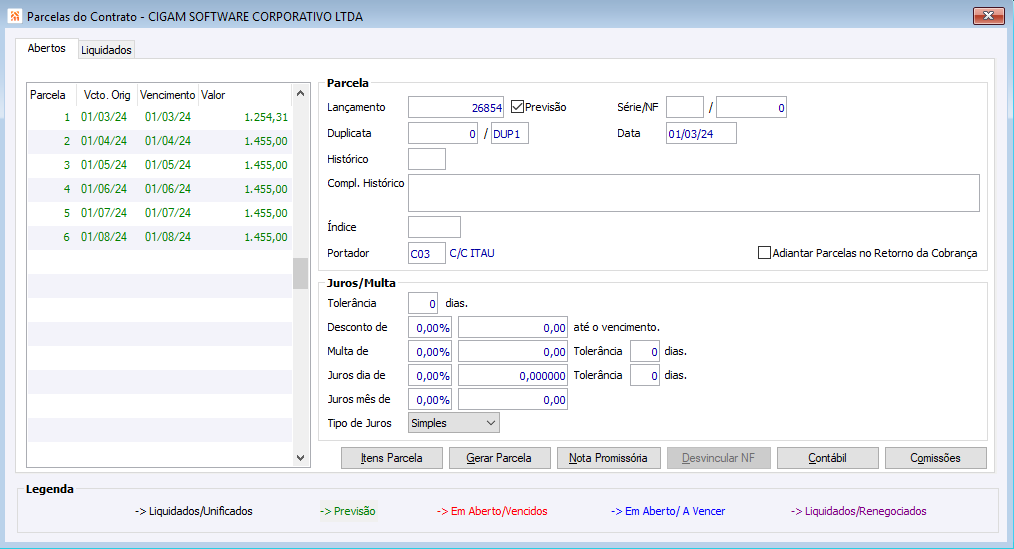Click the Multa de percentage field

pos(430,352)
